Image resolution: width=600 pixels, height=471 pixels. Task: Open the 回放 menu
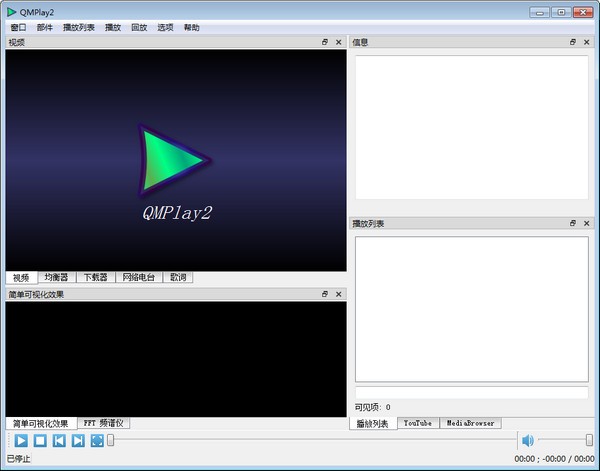tap(139, 28)
